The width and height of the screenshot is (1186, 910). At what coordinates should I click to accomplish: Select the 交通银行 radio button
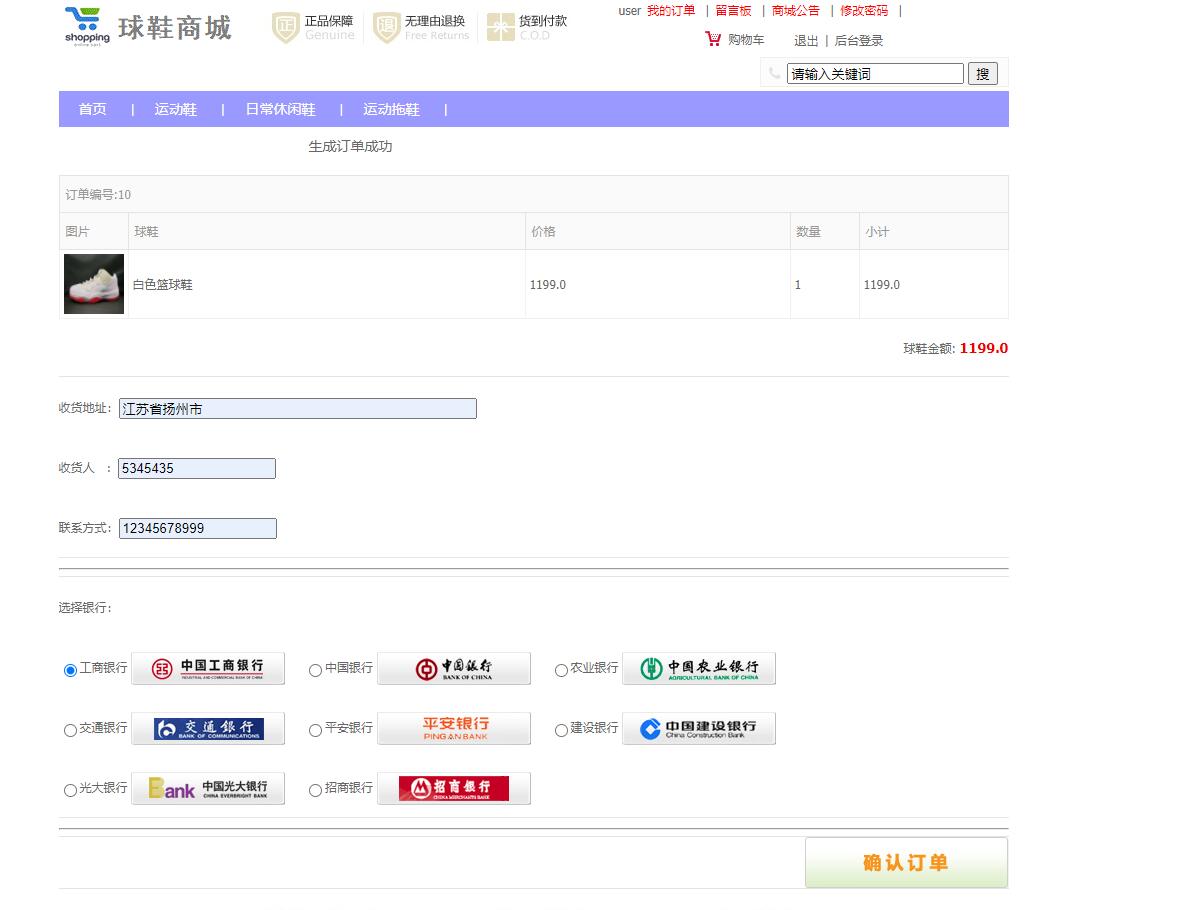click(69, 730)
